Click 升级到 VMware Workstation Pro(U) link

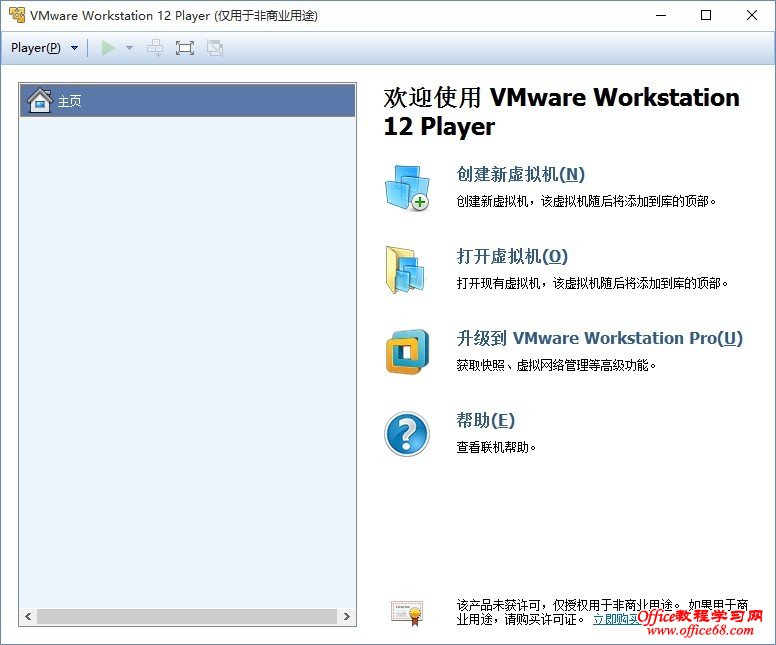599,338
